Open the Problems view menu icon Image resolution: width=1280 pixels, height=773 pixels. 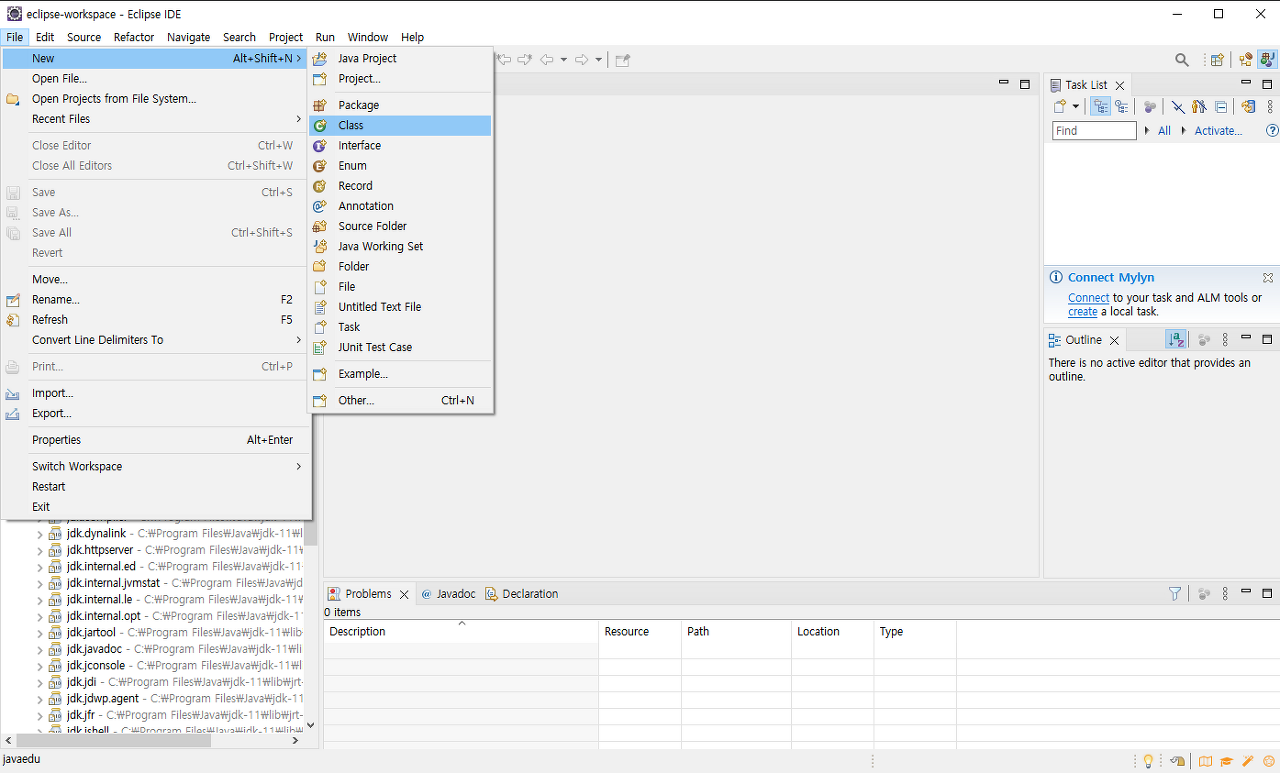click(x=1226, y=594)
